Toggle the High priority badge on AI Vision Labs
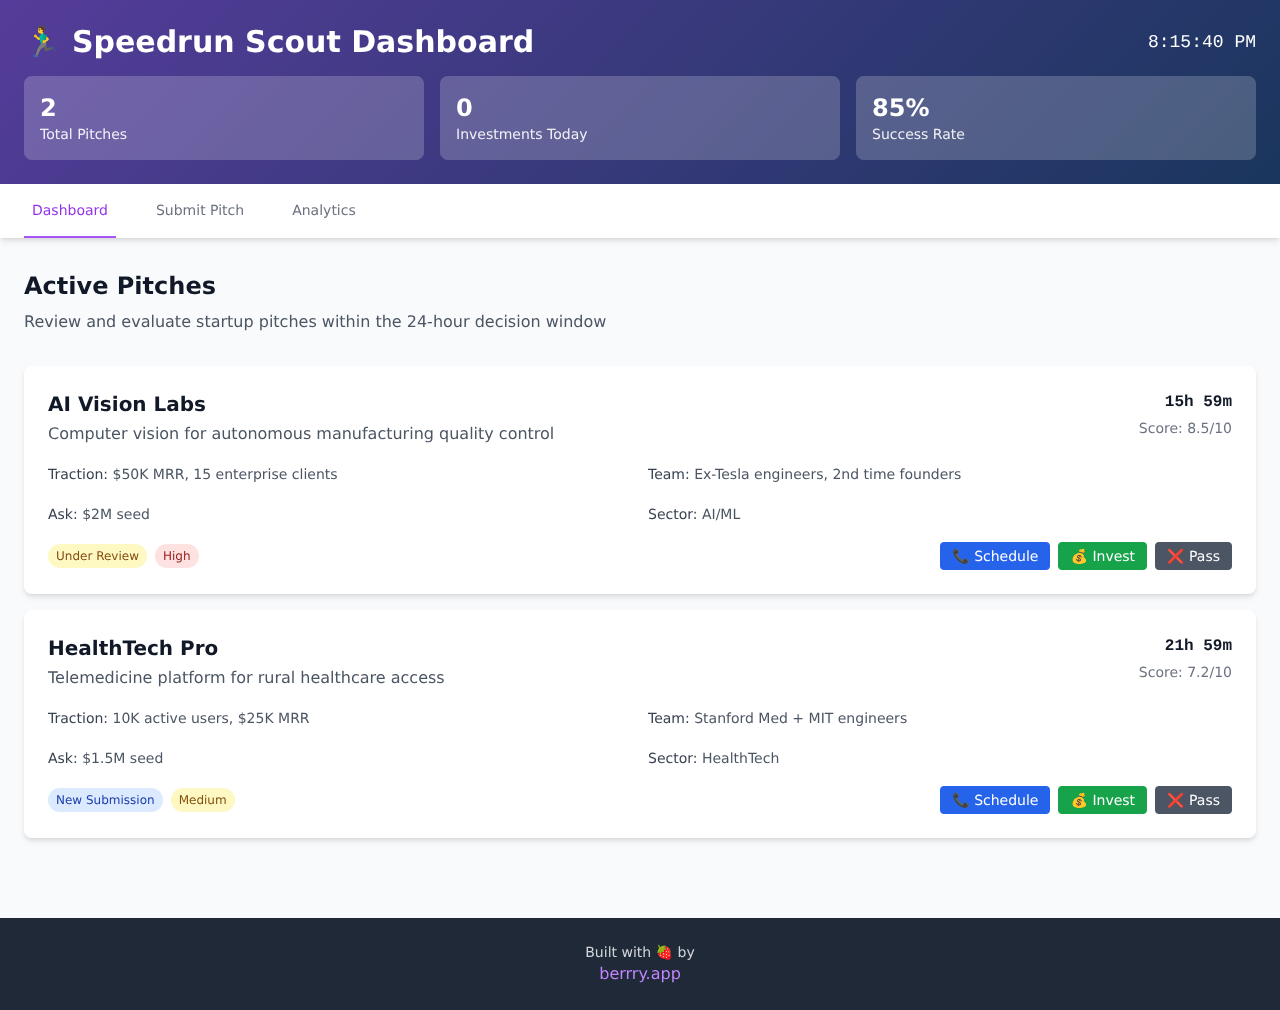This screenshot has width=1280, height=1010. click(x=176, y=555)
